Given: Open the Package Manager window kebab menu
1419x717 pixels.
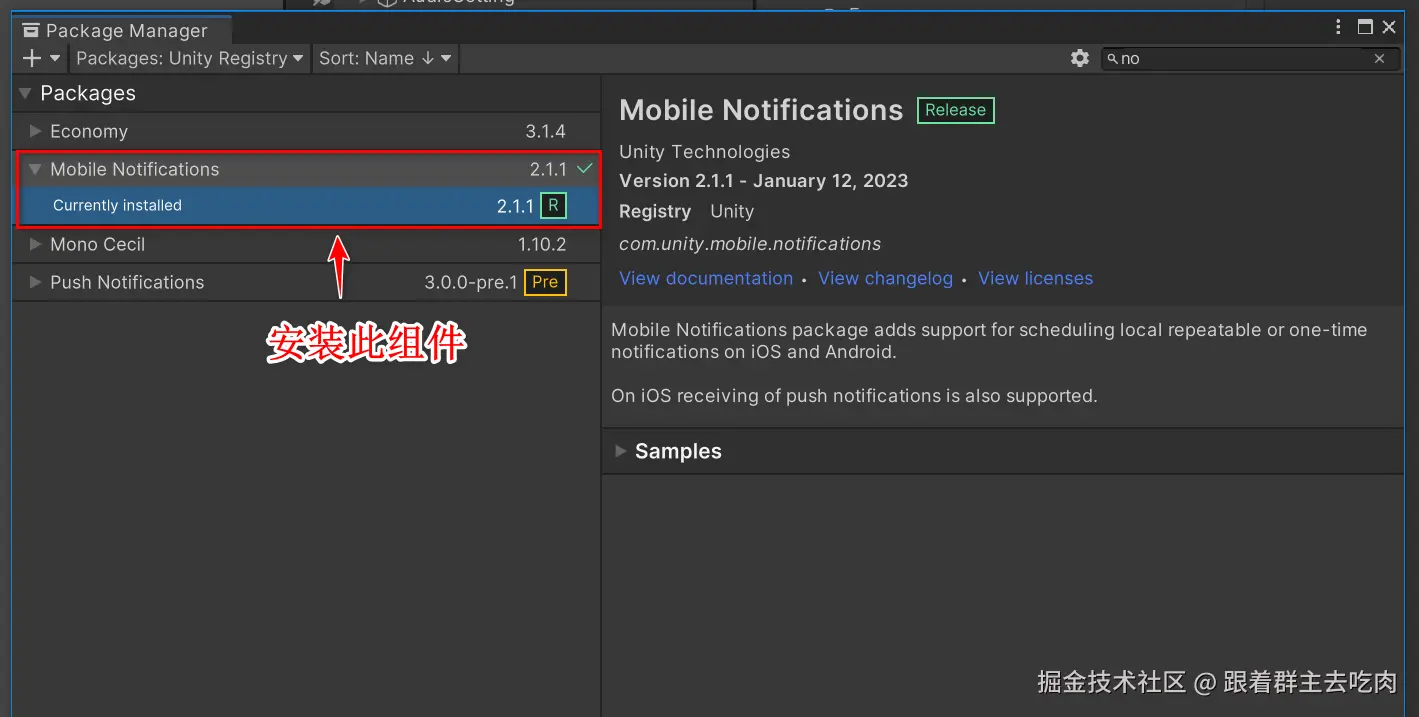Looking at the screenshot, I should pyautogui.click(x=1340, y=28).
